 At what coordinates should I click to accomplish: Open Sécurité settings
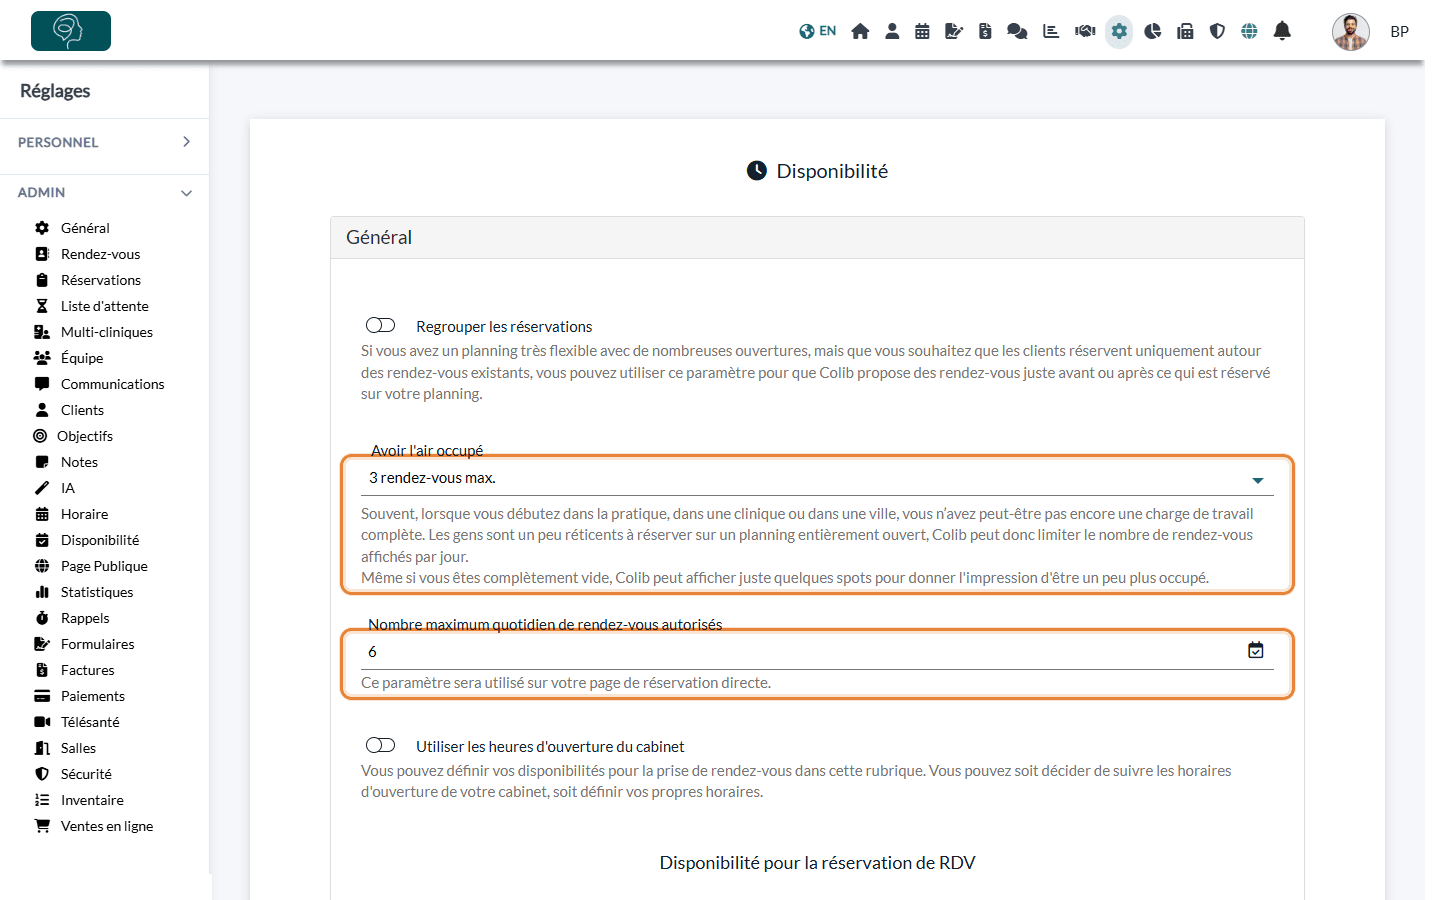pyautogui.click(x=86, y=774)
